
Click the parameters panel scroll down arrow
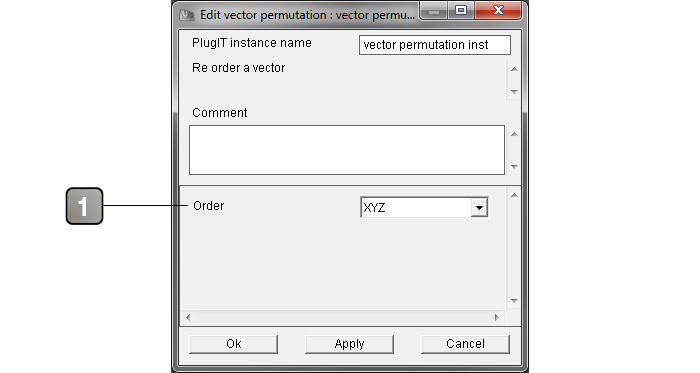tap(514, 301)
